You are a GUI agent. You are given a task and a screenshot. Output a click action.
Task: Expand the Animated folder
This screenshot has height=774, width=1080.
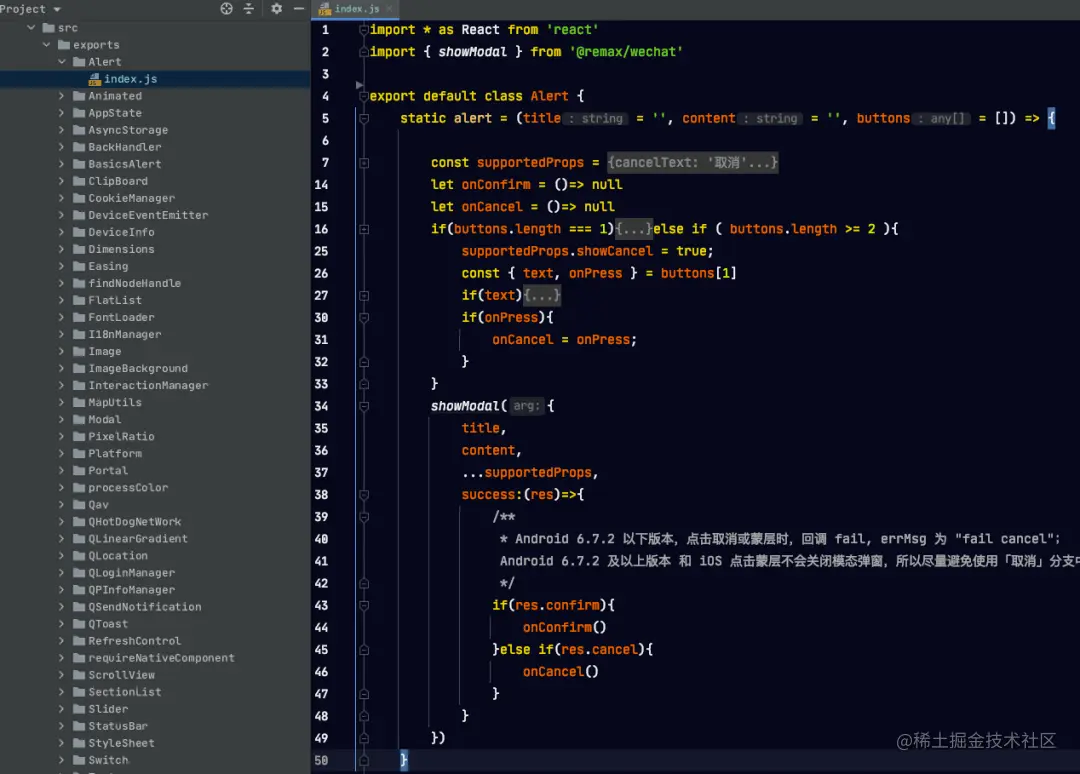(x=61, y=96)
